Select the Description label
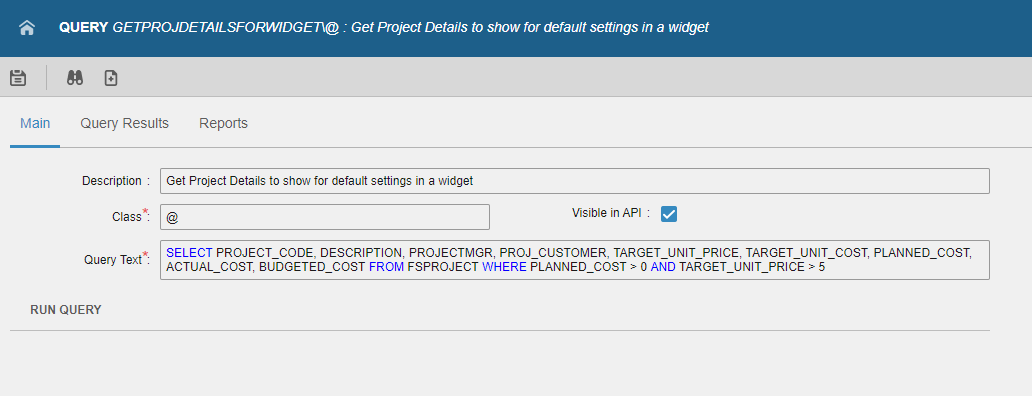Image resolution: width=1032 pixels, height=396 pixels. tap(111, 180)
